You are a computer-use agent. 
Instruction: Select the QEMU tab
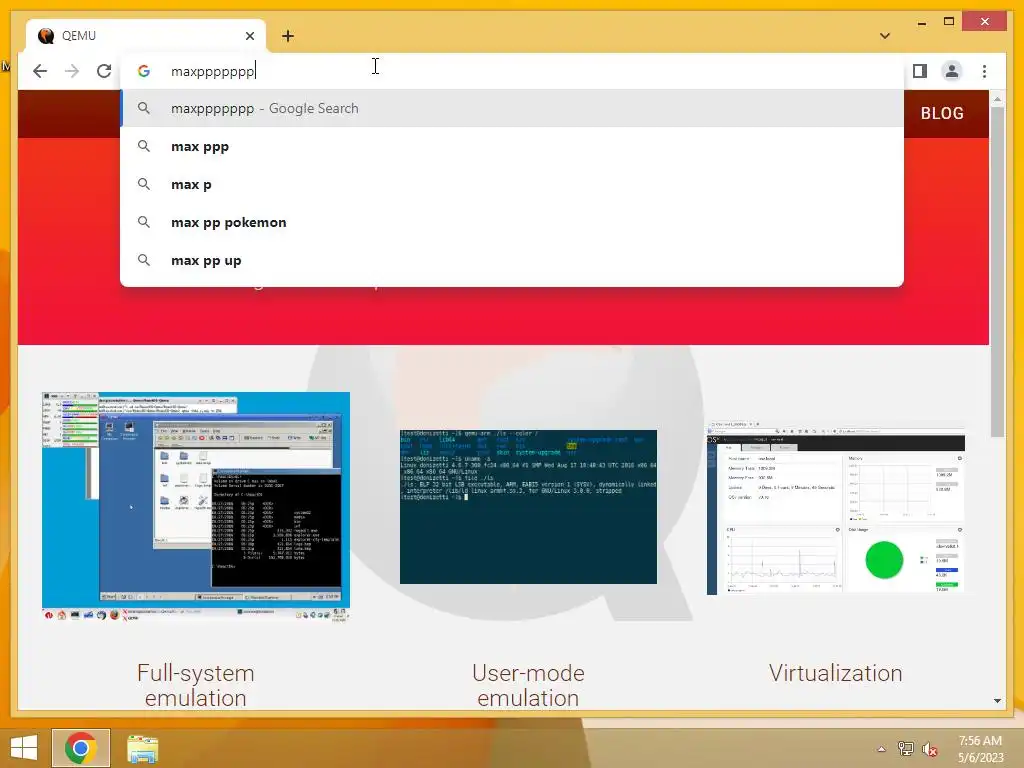tap(145, 36)
